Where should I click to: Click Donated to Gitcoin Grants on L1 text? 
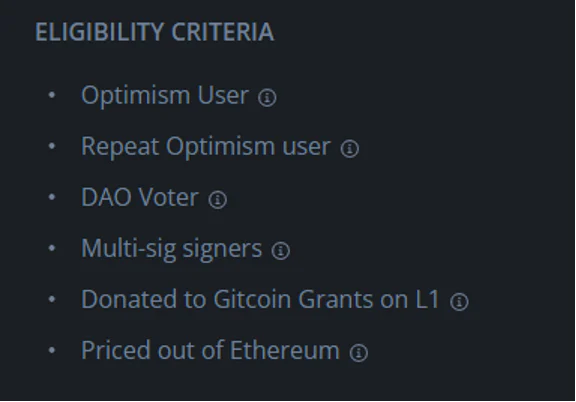point(260,299)
